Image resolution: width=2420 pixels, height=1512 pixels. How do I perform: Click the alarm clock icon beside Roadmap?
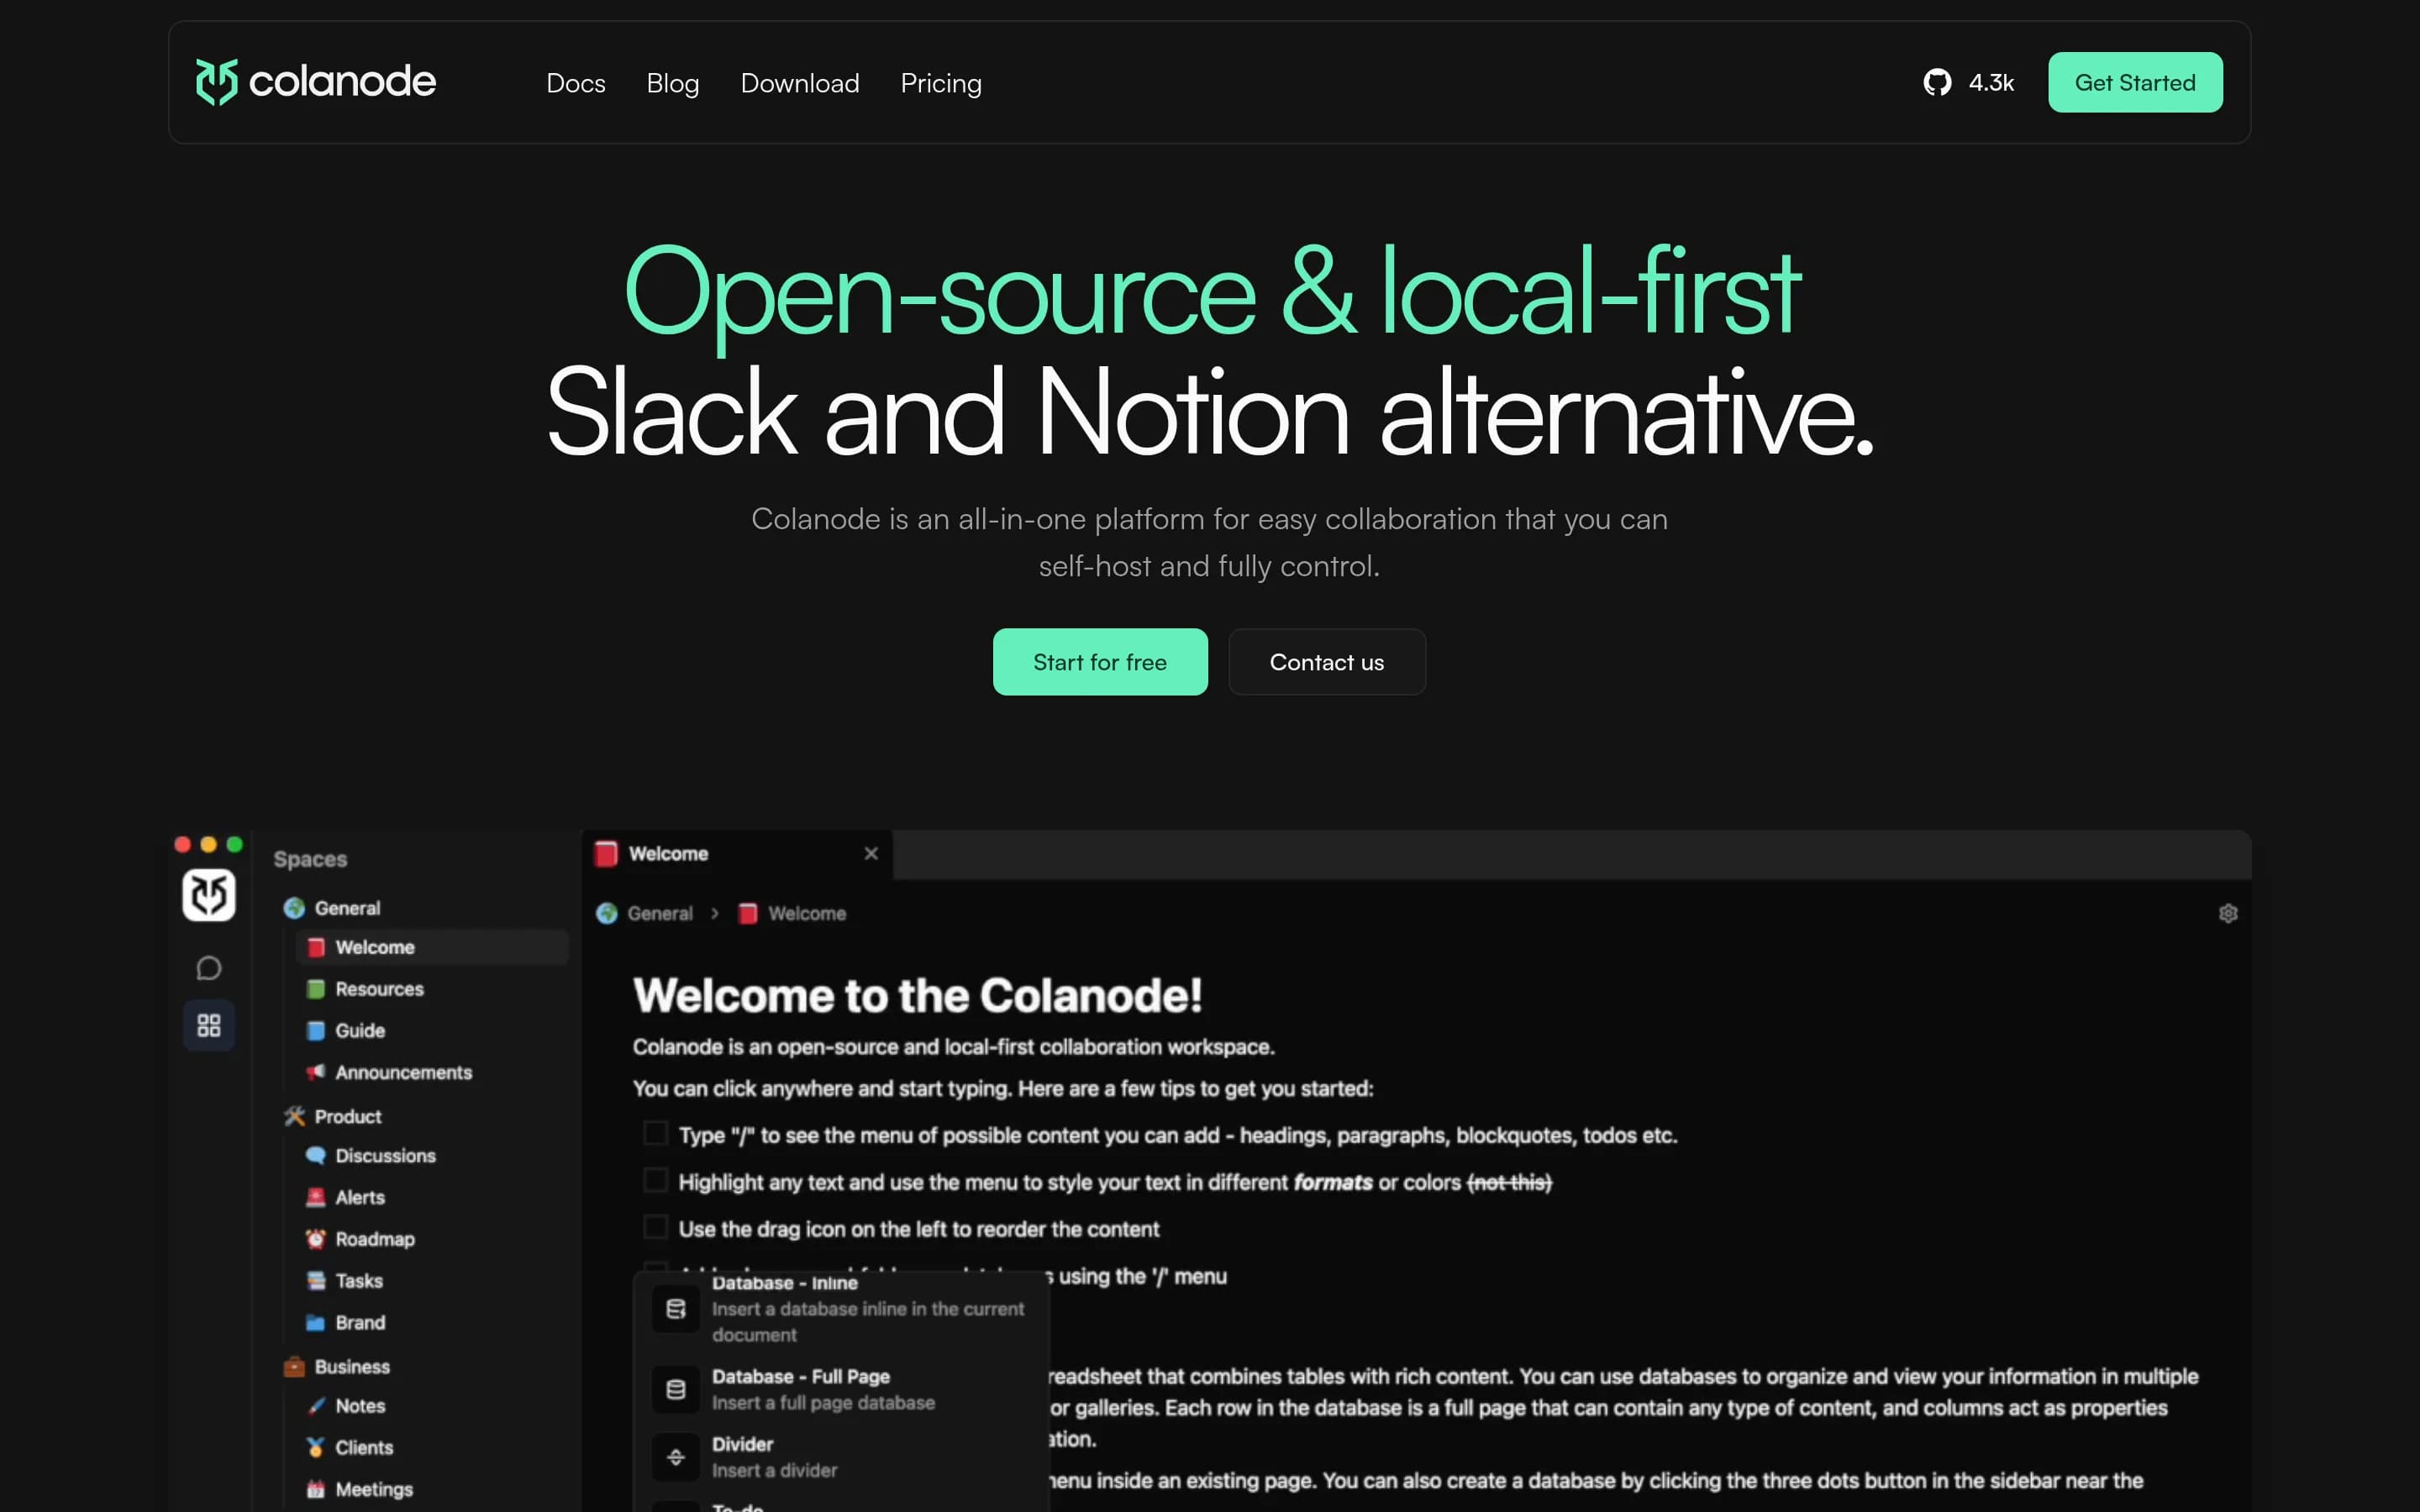click(316, 1239)
